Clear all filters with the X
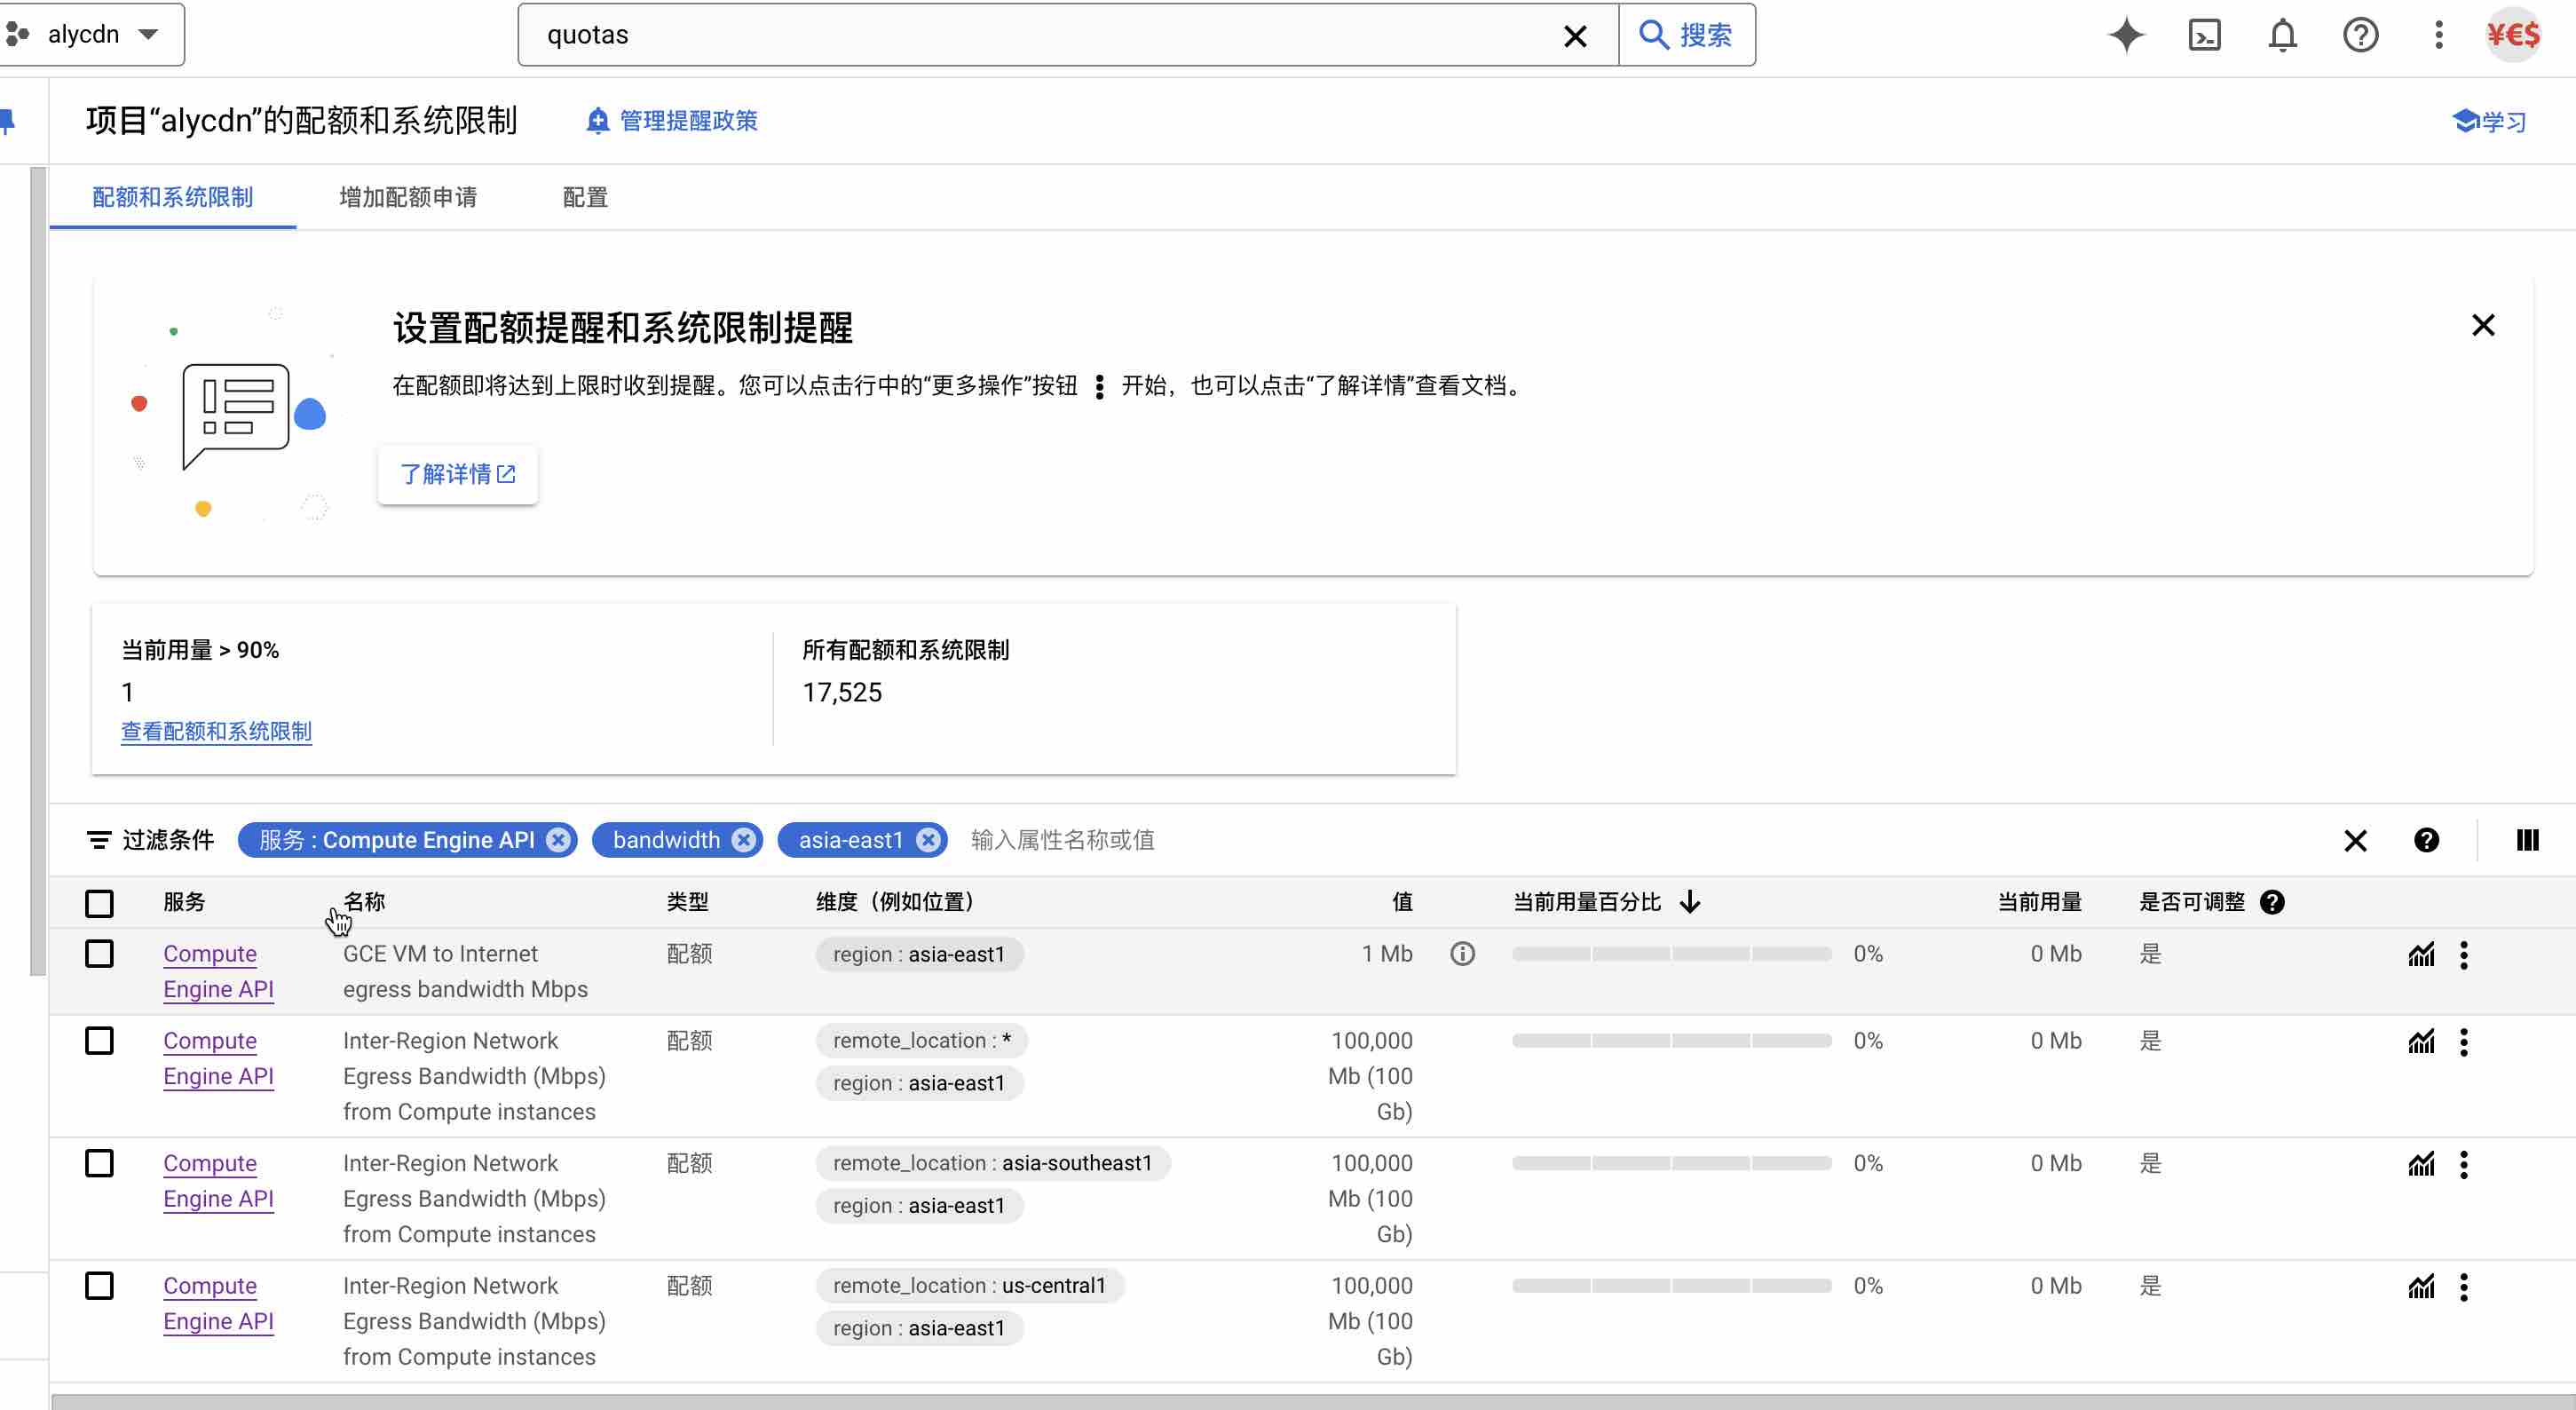Screen dimensions: 2576x1410 2355,840
